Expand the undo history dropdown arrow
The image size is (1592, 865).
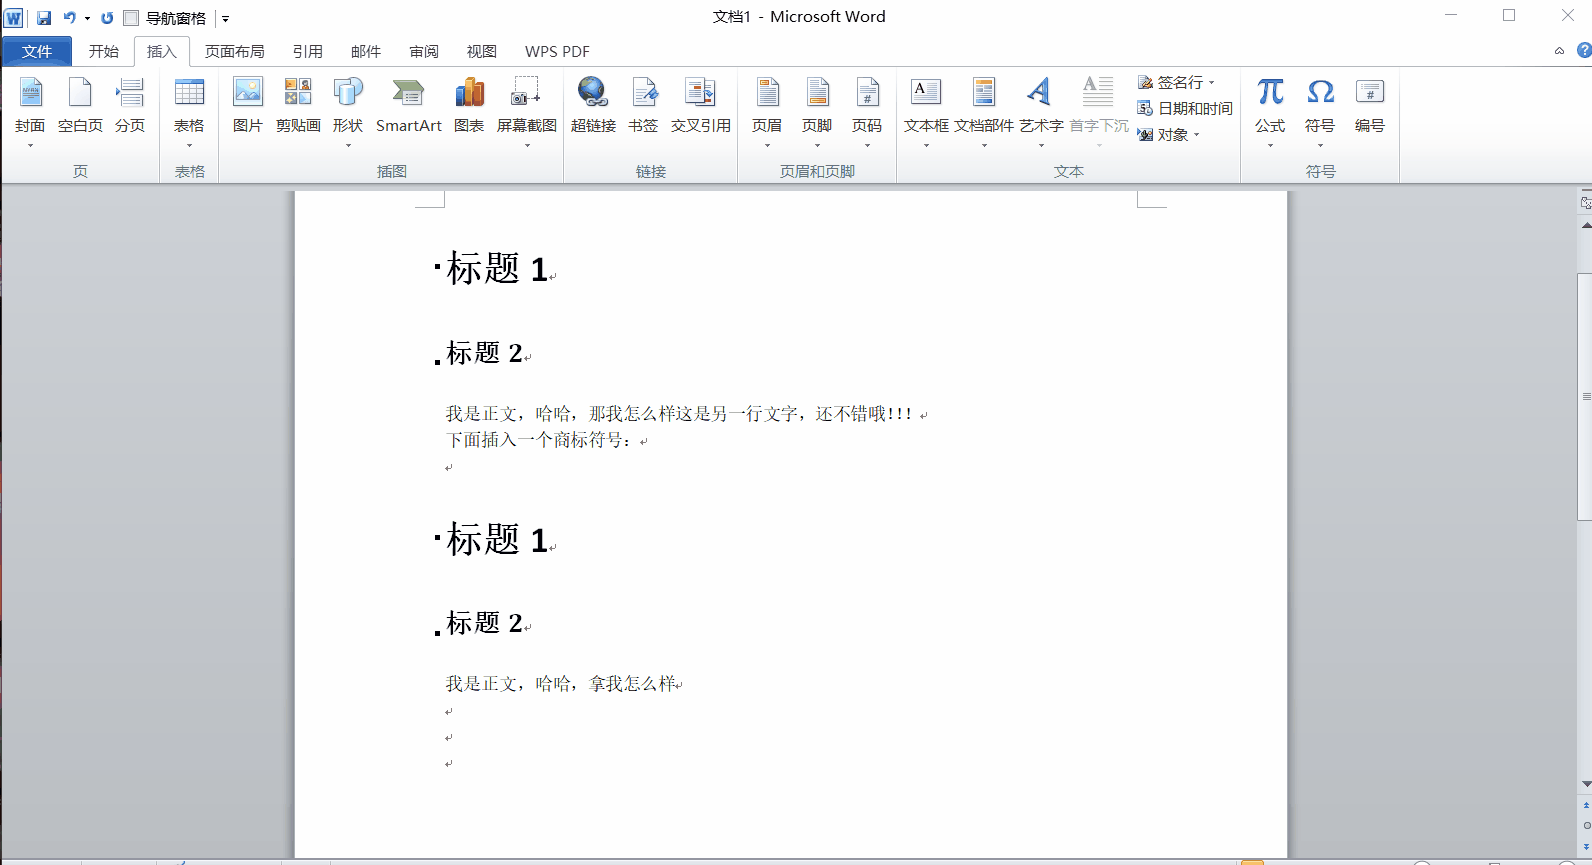(x=87, y=19)
